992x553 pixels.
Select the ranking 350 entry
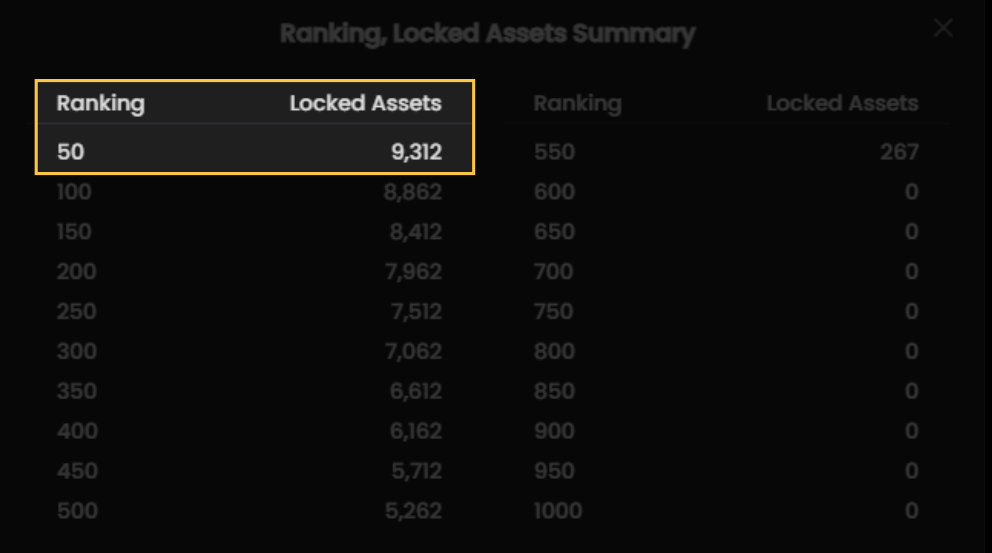pyautogui.click(x=77, y=391)
